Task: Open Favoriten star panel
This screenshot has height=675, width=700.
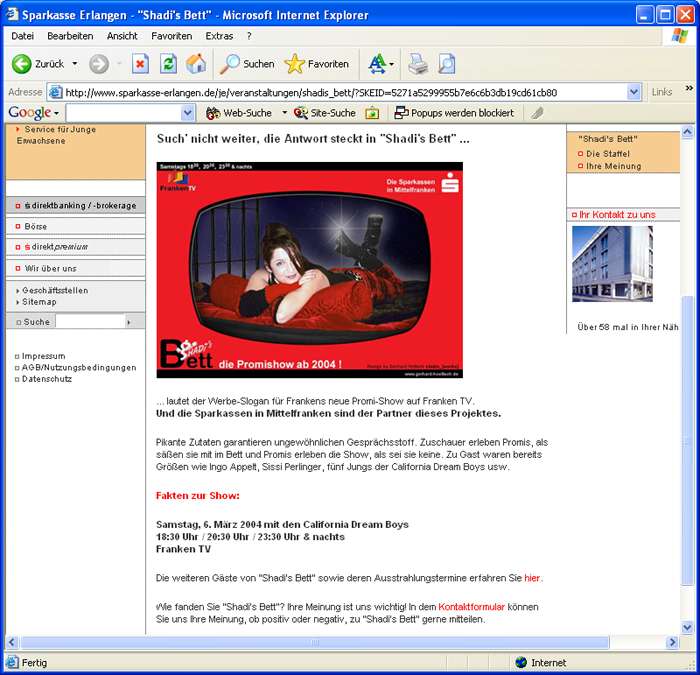Action: tap(294, 64)
